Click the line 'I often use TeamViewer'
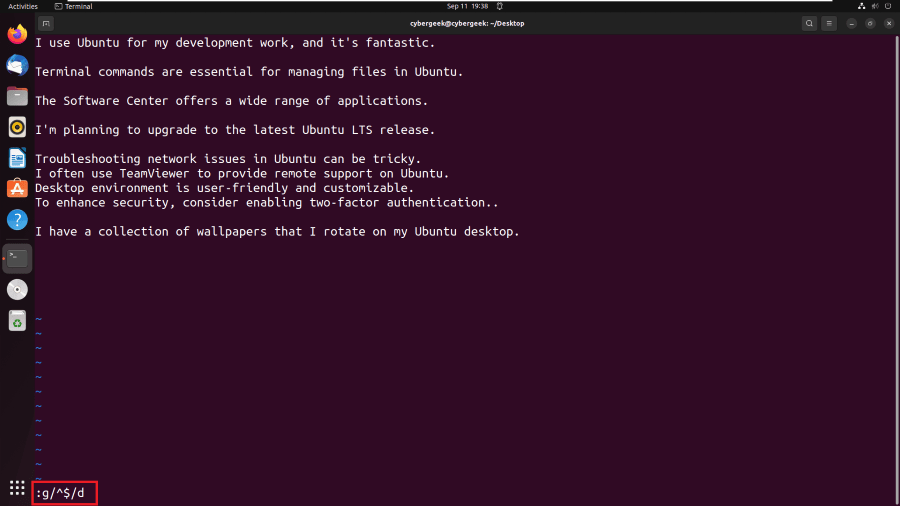 242,173
